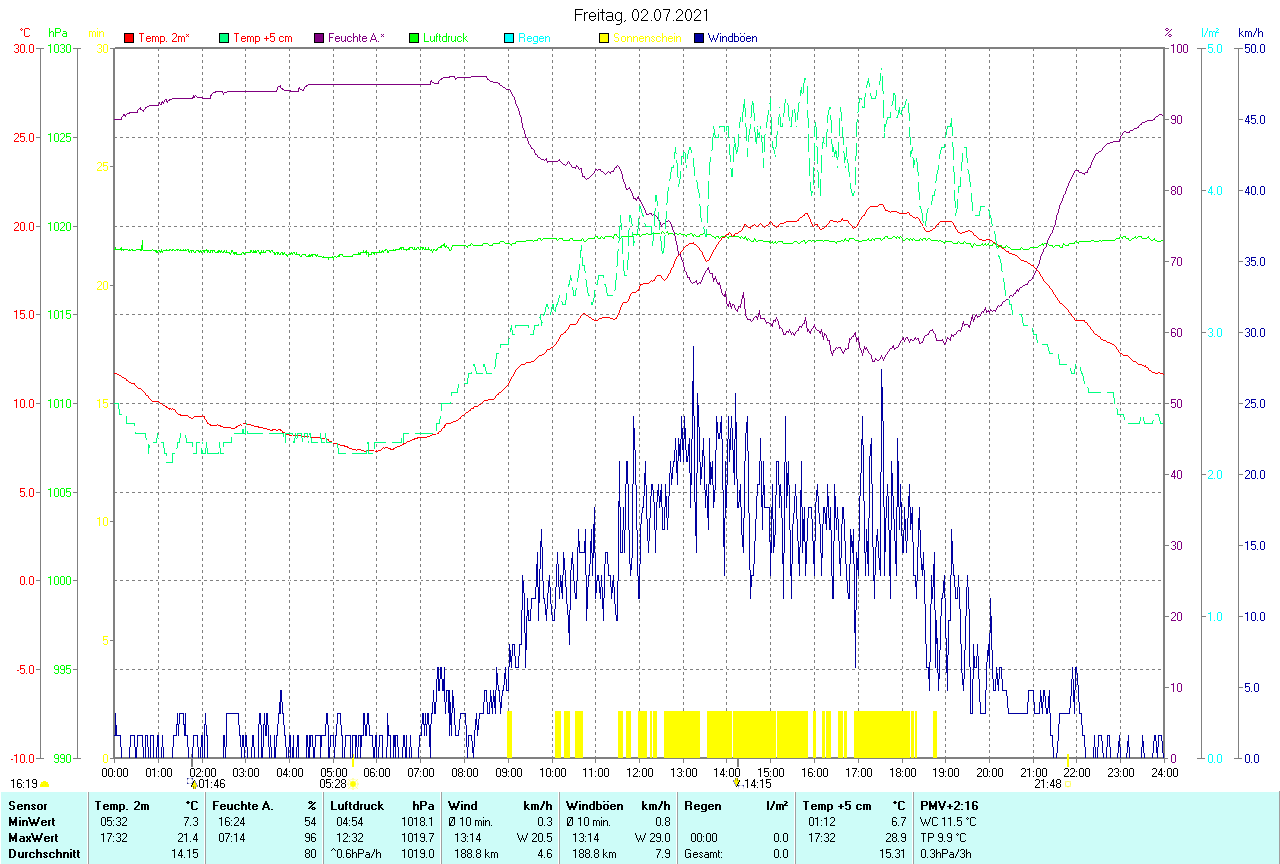Click the dark blue Windböen legend swatch

click(x=699, y=38)
